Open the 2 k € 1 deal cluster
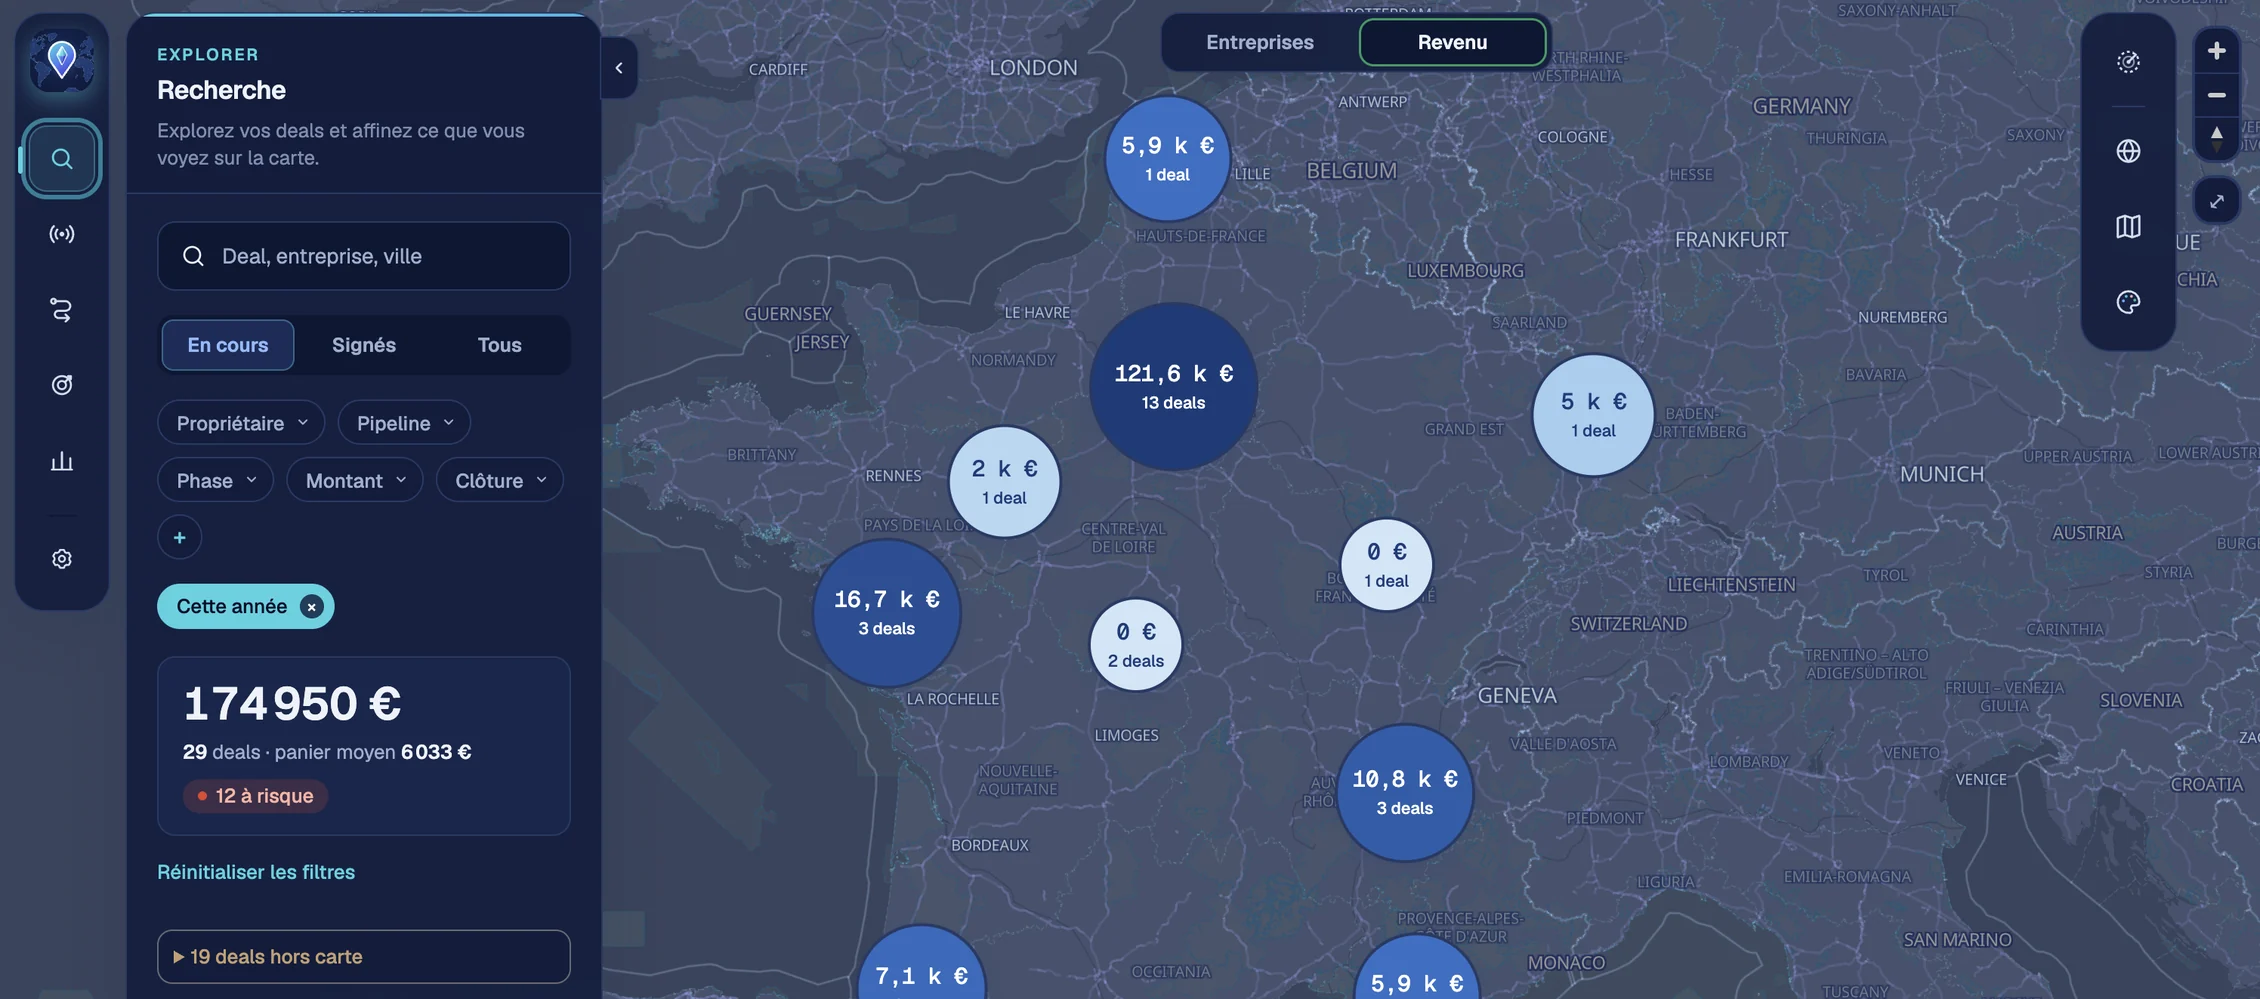 1004,482
